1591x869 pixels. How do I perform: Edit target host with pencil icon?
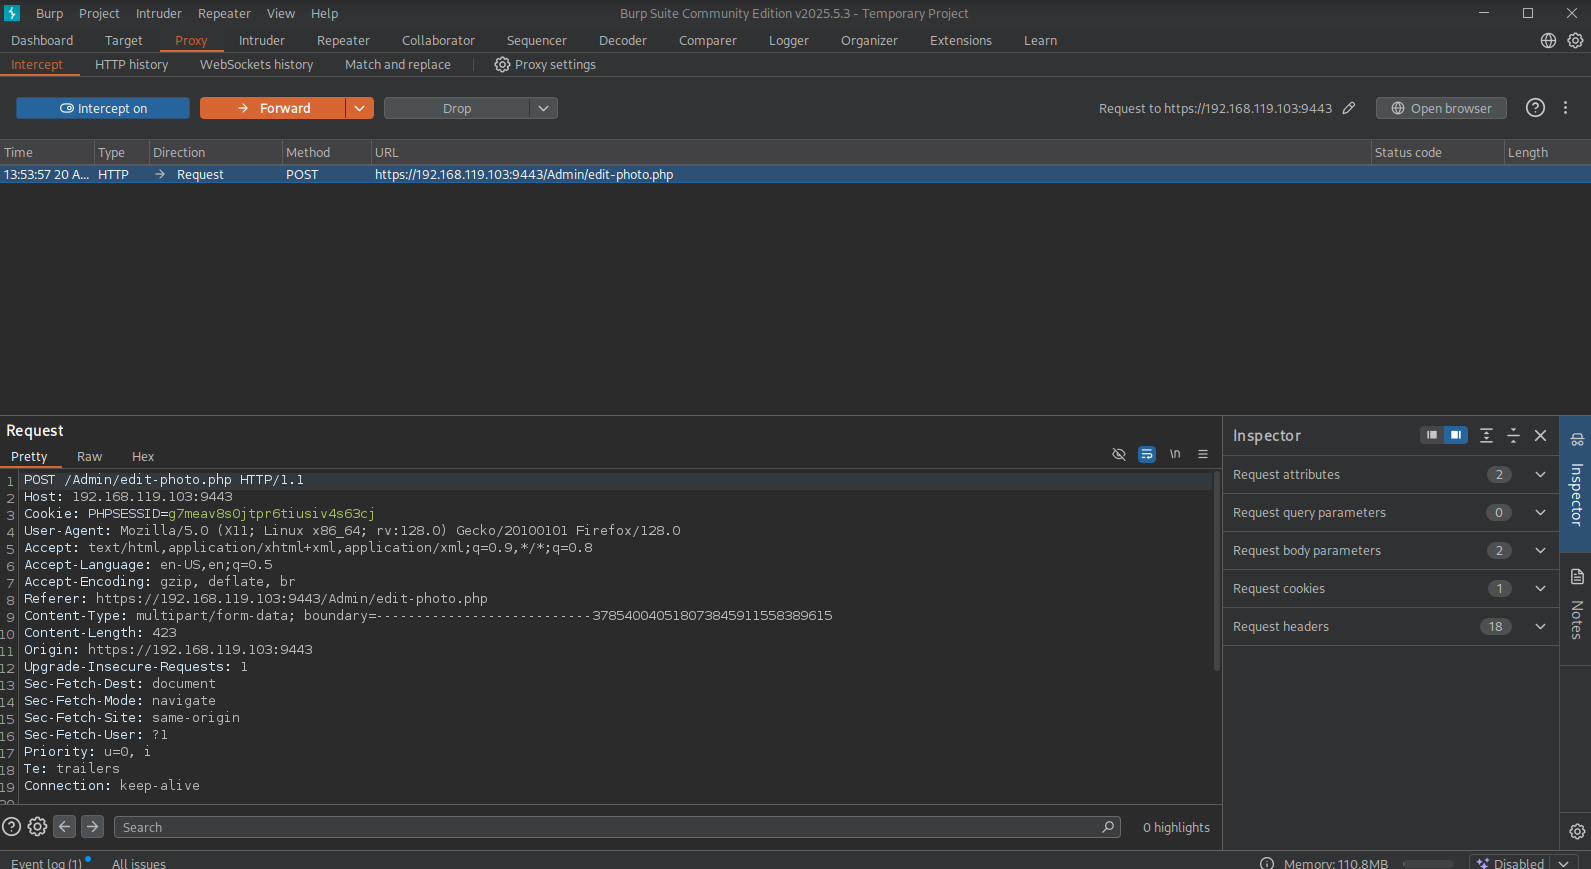(x=1349, y=108)
